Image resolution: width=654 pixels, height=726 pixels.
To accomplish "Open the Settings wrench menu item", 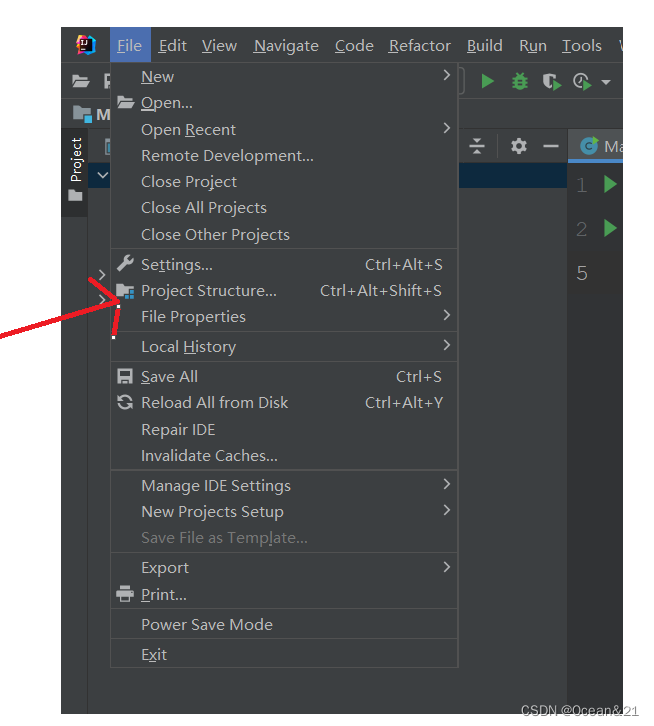I will pos(125,263).
